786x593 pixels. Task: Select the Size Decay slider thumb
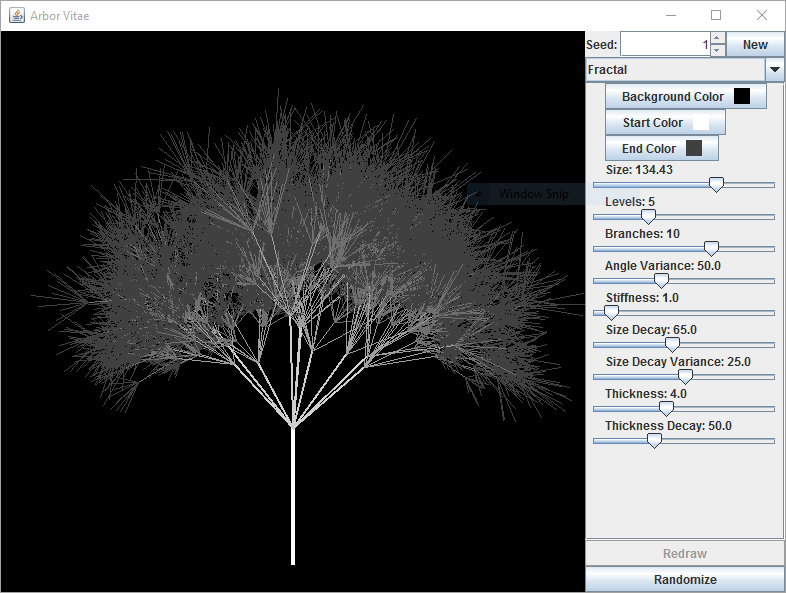pyautogui.click(x=672, y=345)
